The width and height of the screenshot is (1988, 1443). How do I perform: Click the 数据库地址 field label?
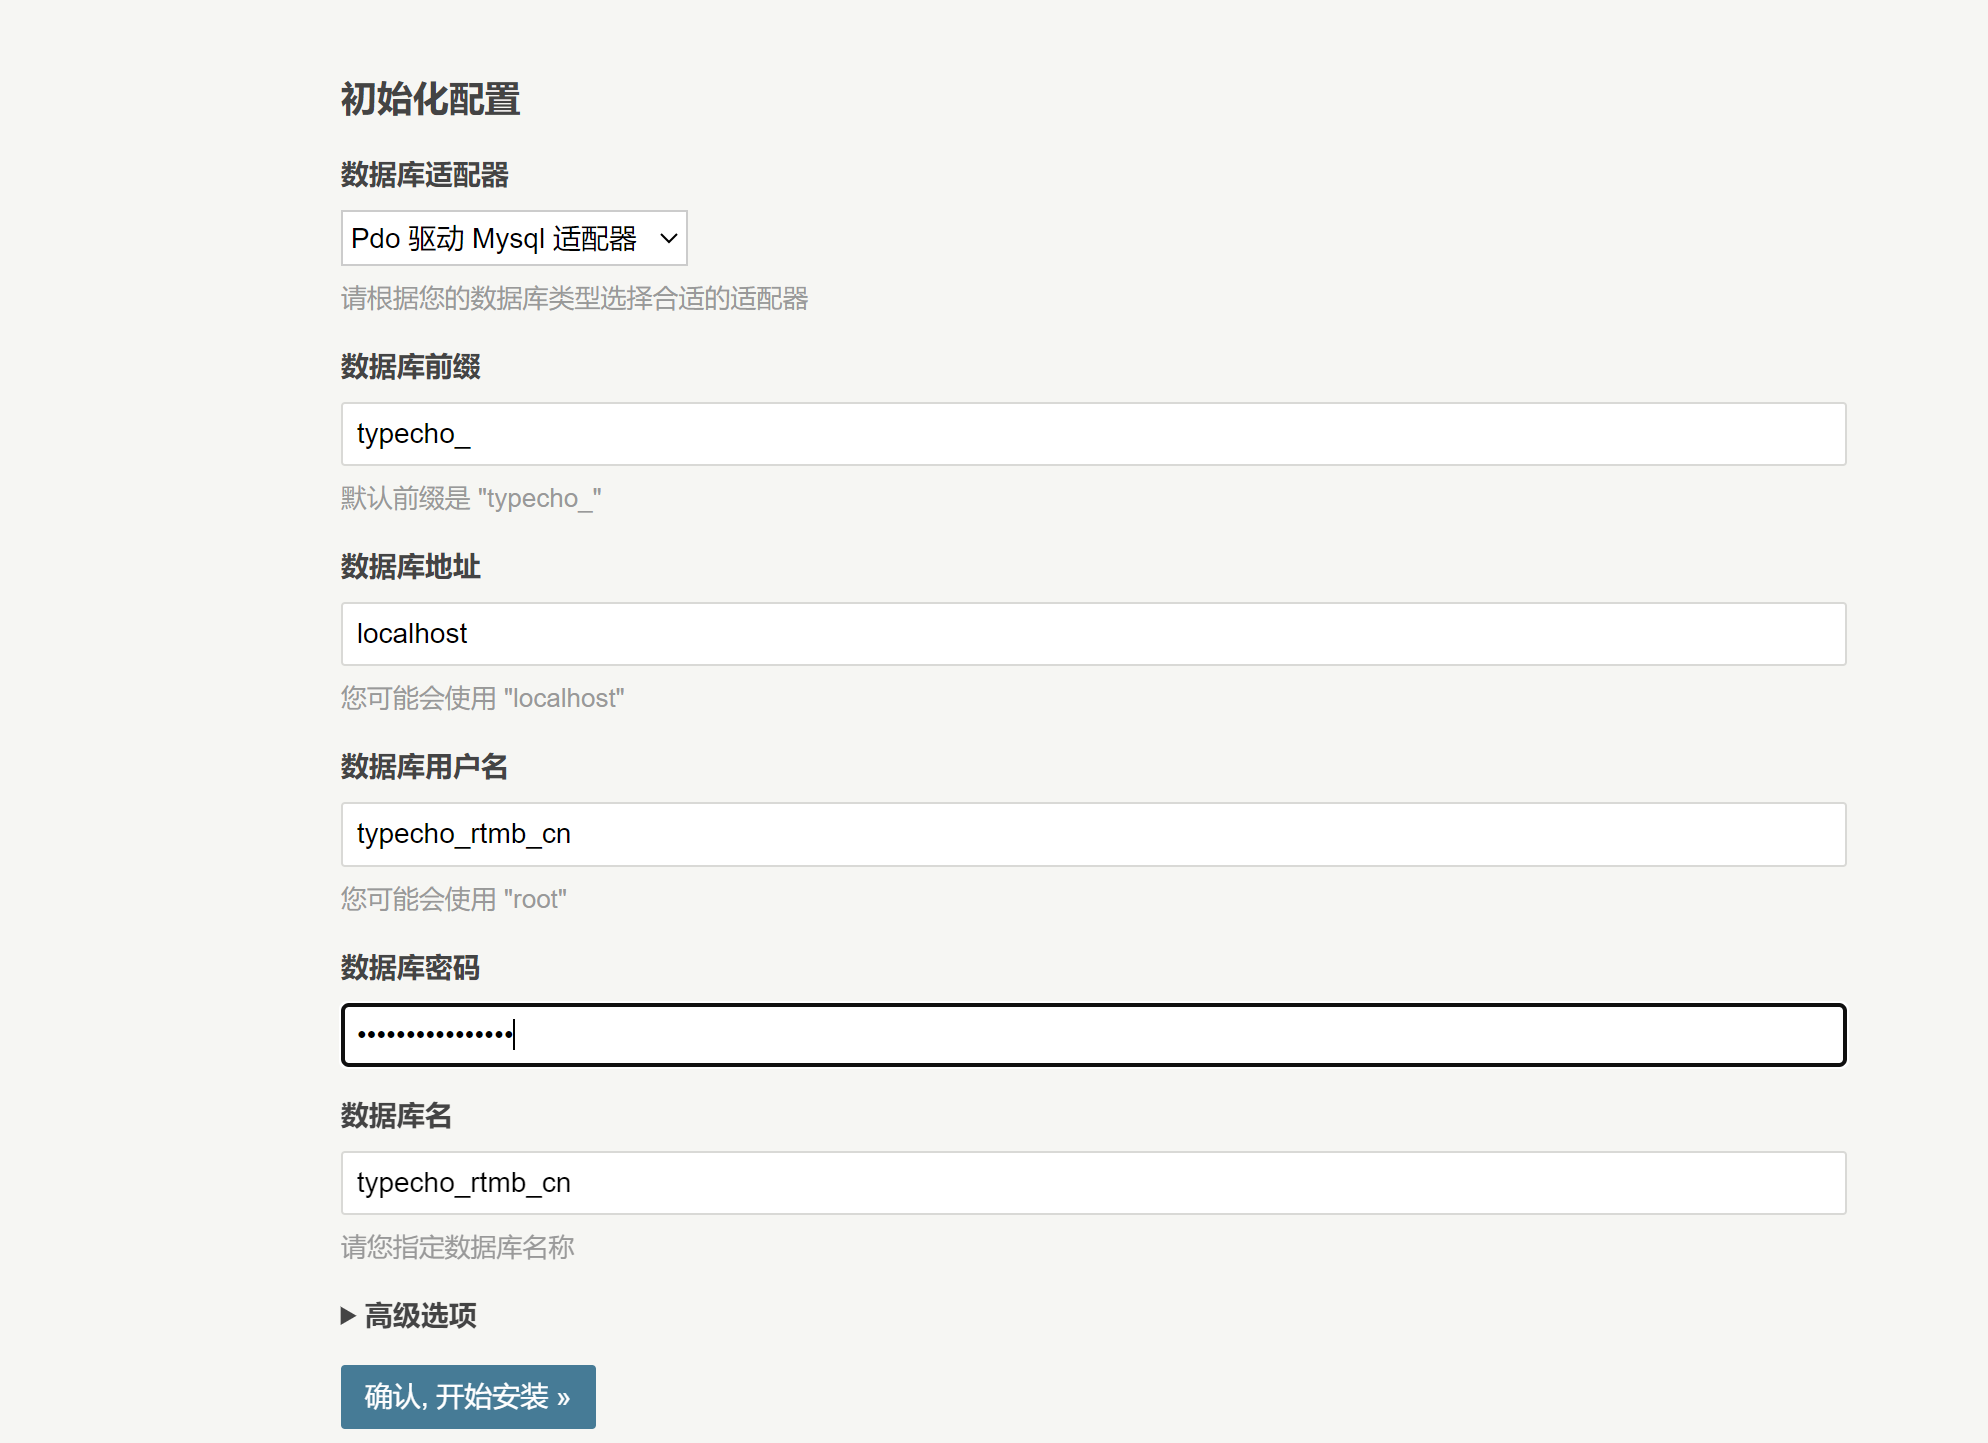(x=410, y=567)
